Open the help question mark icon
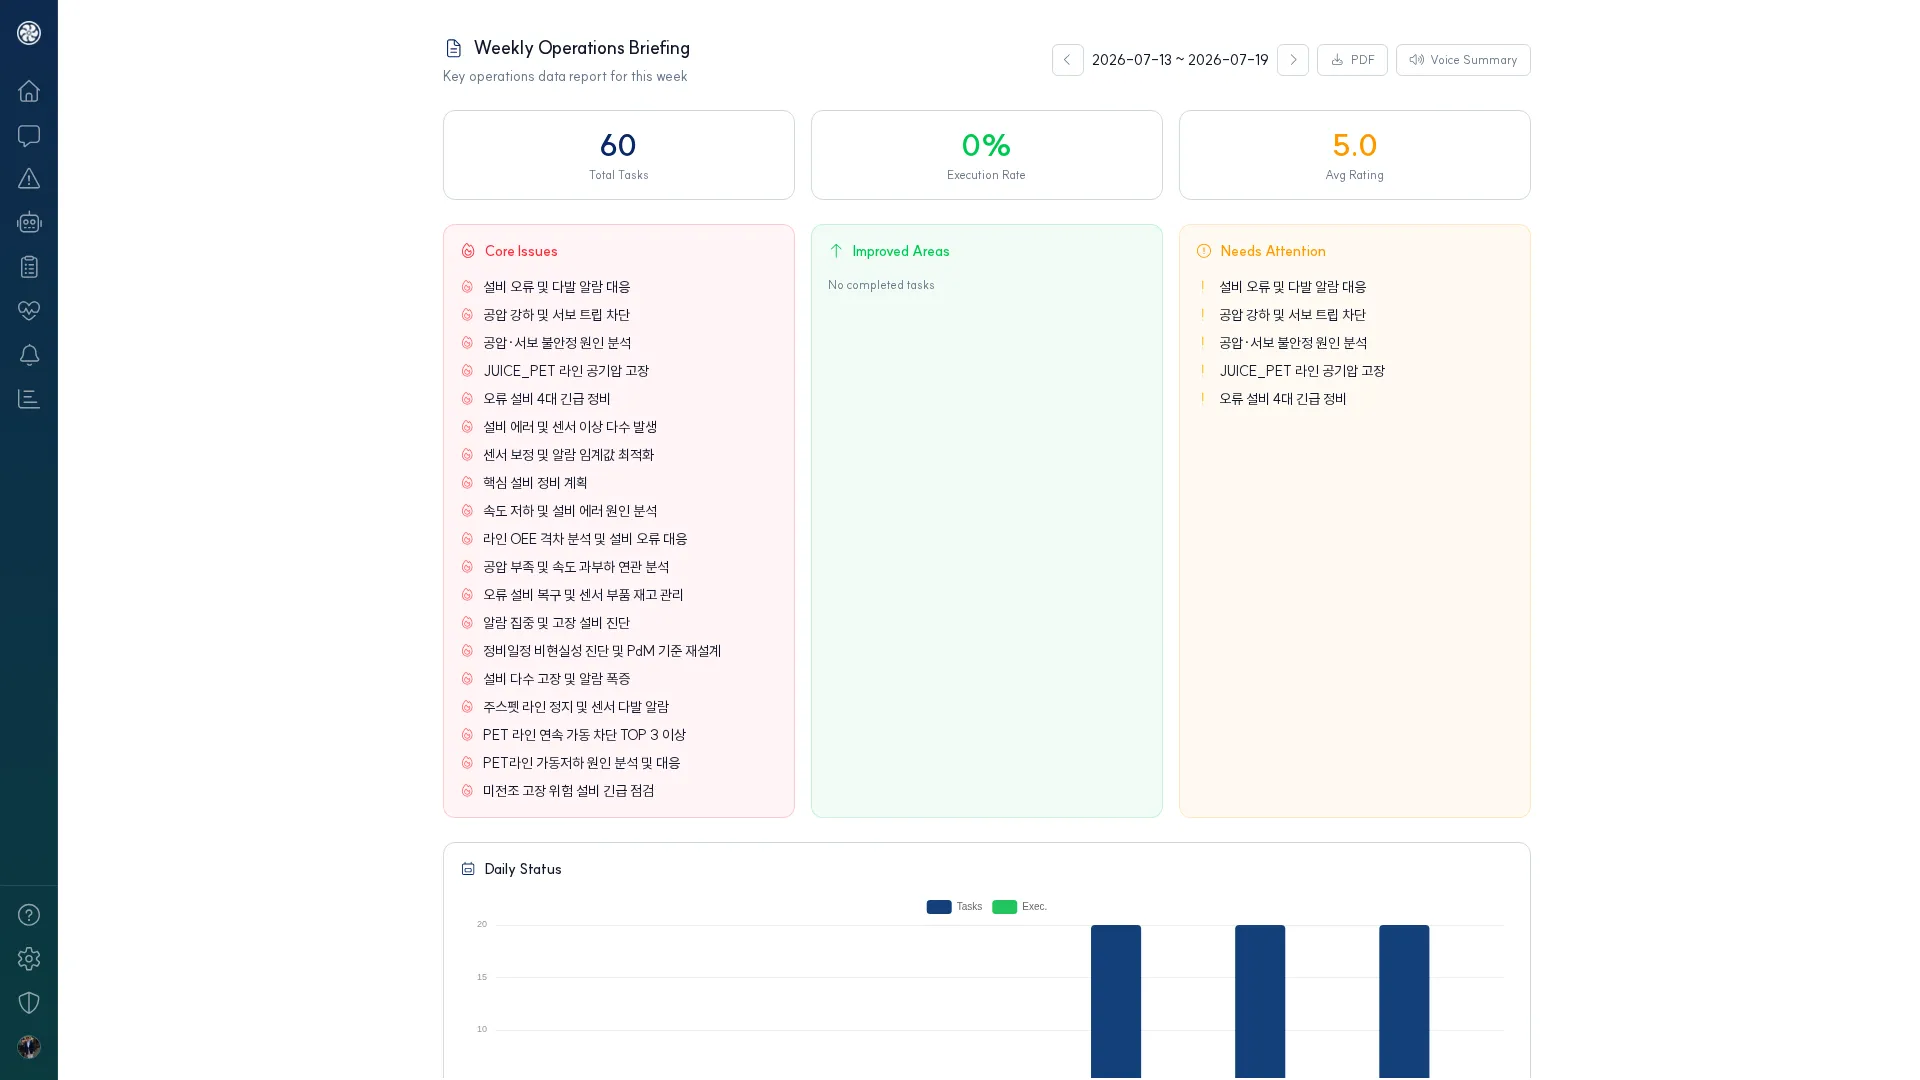 click(29, 915)
